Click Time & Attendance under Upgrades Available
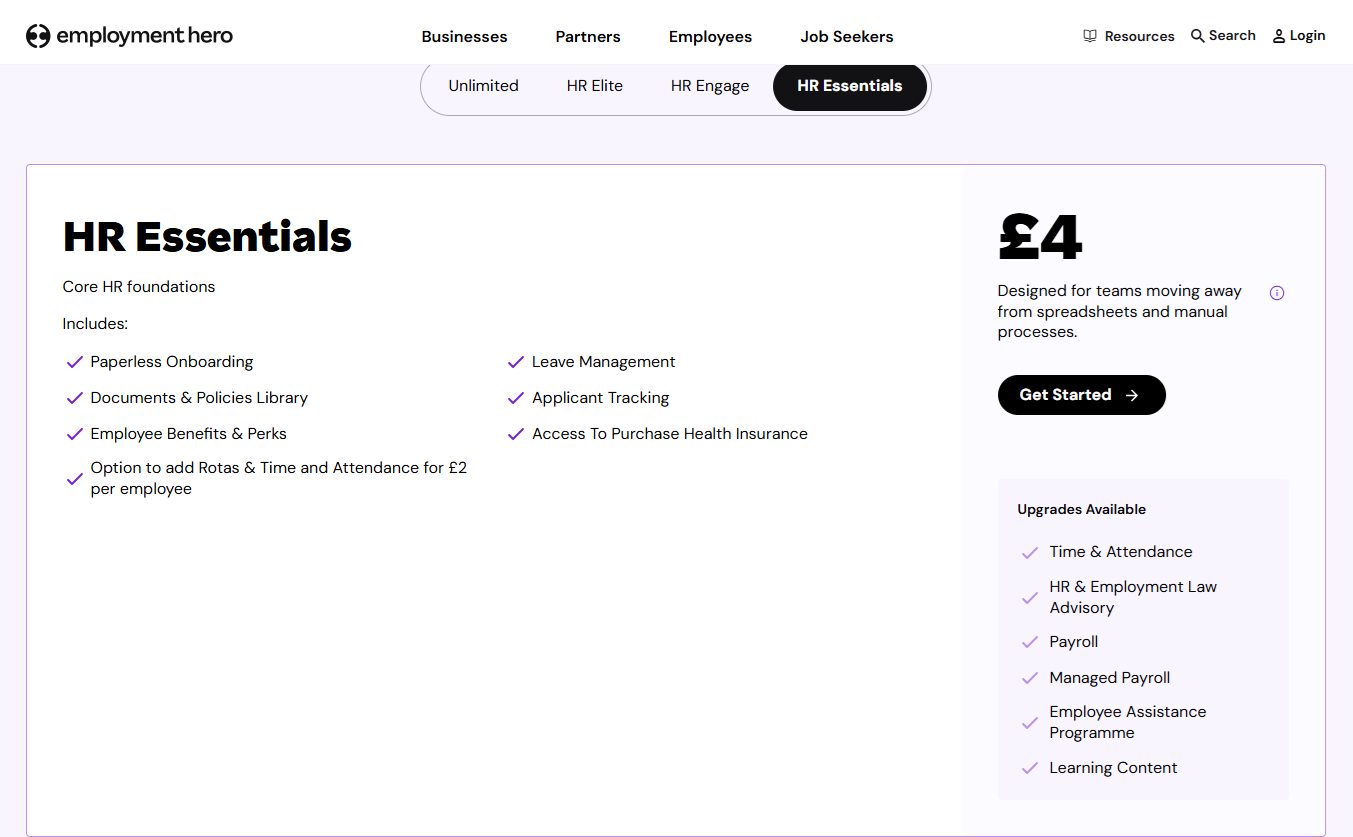 coord(1120,551)
